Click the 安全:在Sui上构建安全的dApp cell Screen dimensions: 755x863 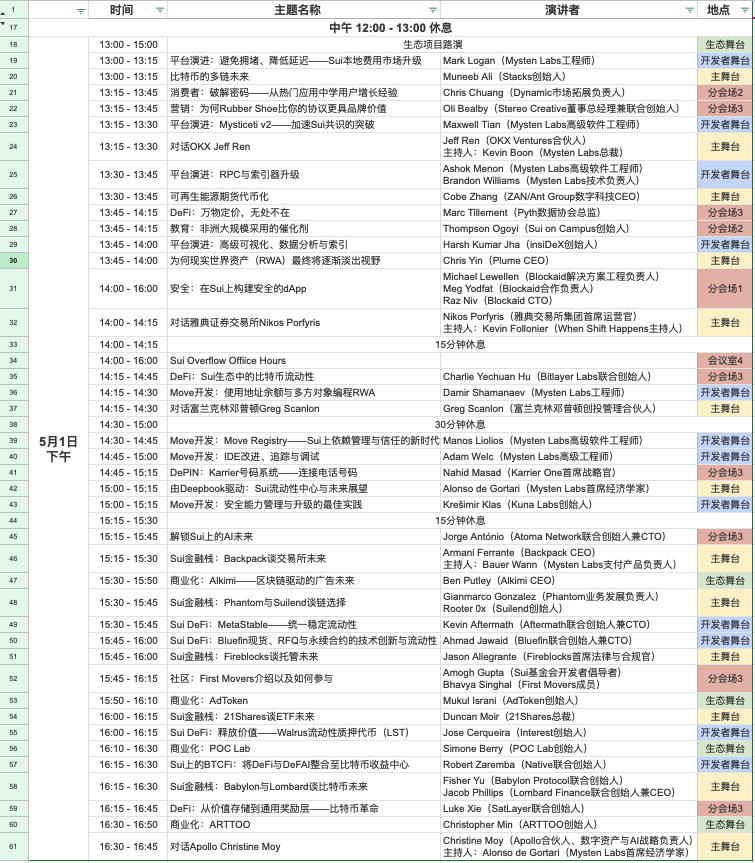(x=304, y=288)
